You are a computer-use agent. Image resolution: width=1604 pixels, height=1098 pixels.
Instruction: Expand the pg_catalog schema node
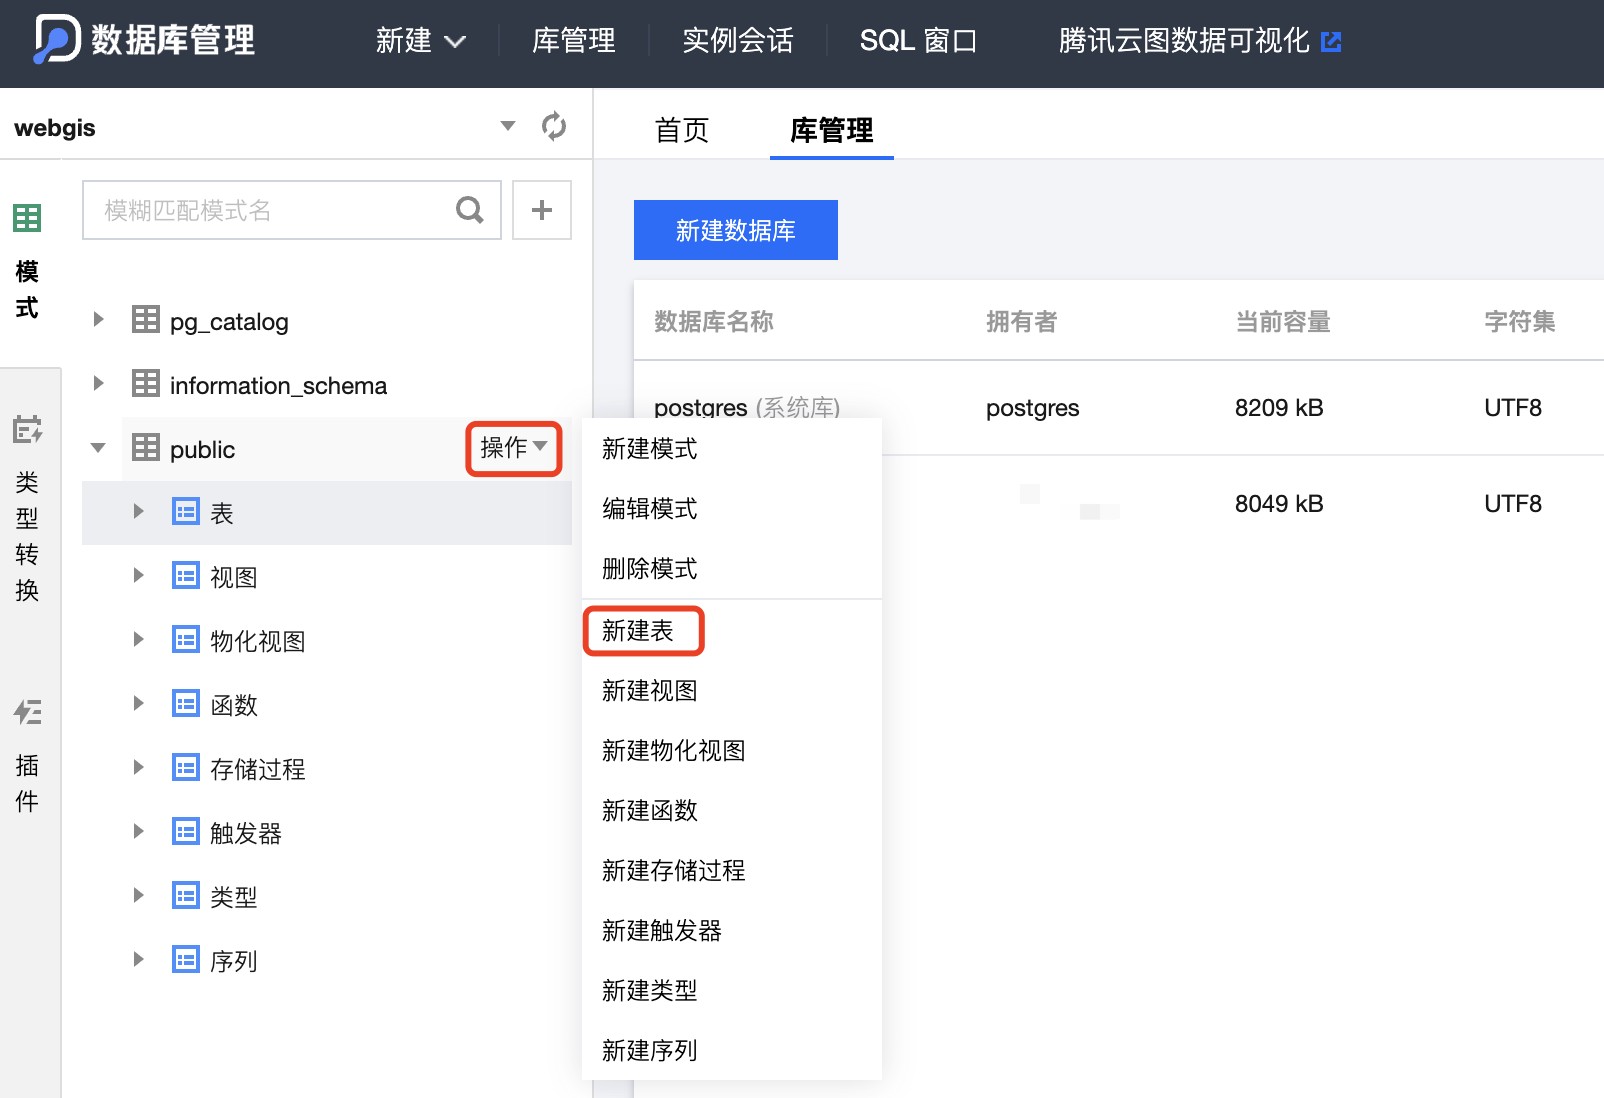coord(98,320)
